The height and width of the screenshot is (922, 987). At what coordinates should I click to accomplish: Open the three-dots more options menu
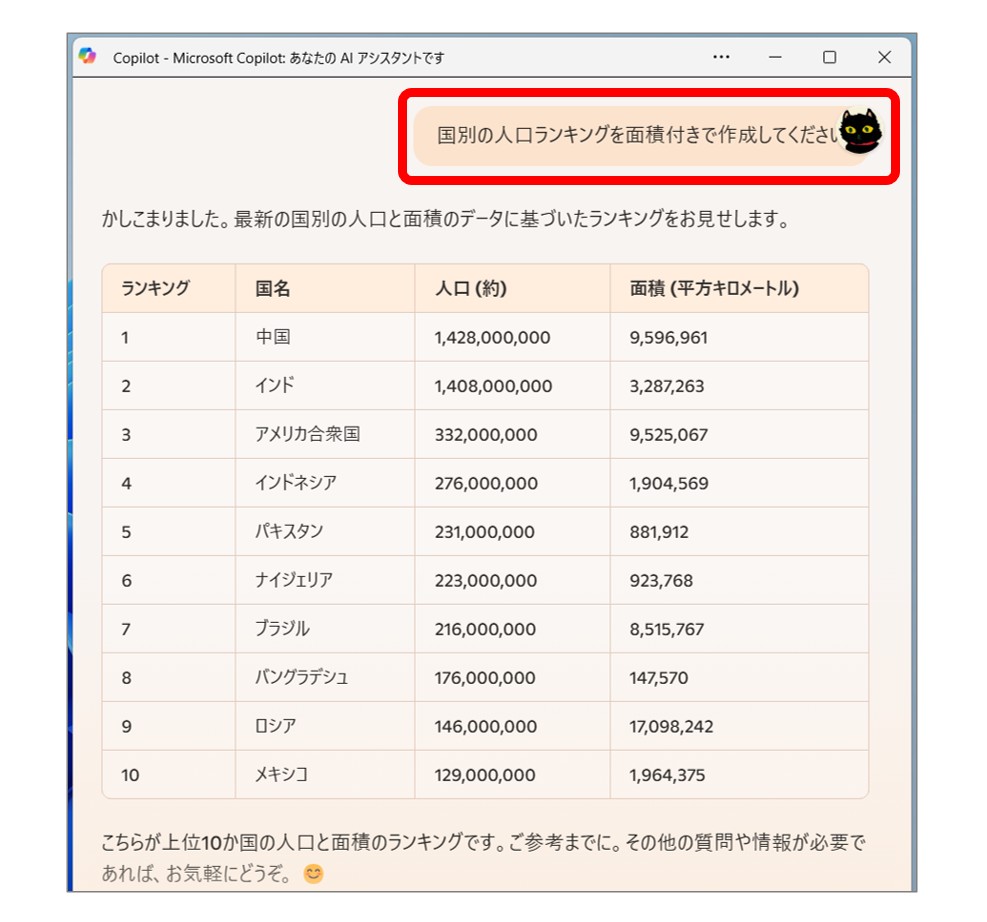(x=721, y=57)
